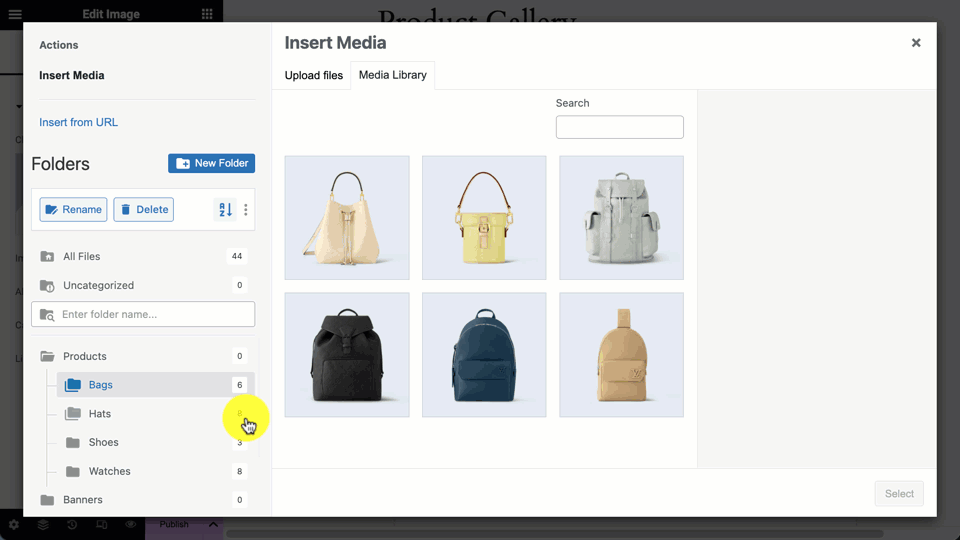This screenshot has height=540, width=960.
Task: Open the Elementor widgets grid icon
Action: pos(207,14)
